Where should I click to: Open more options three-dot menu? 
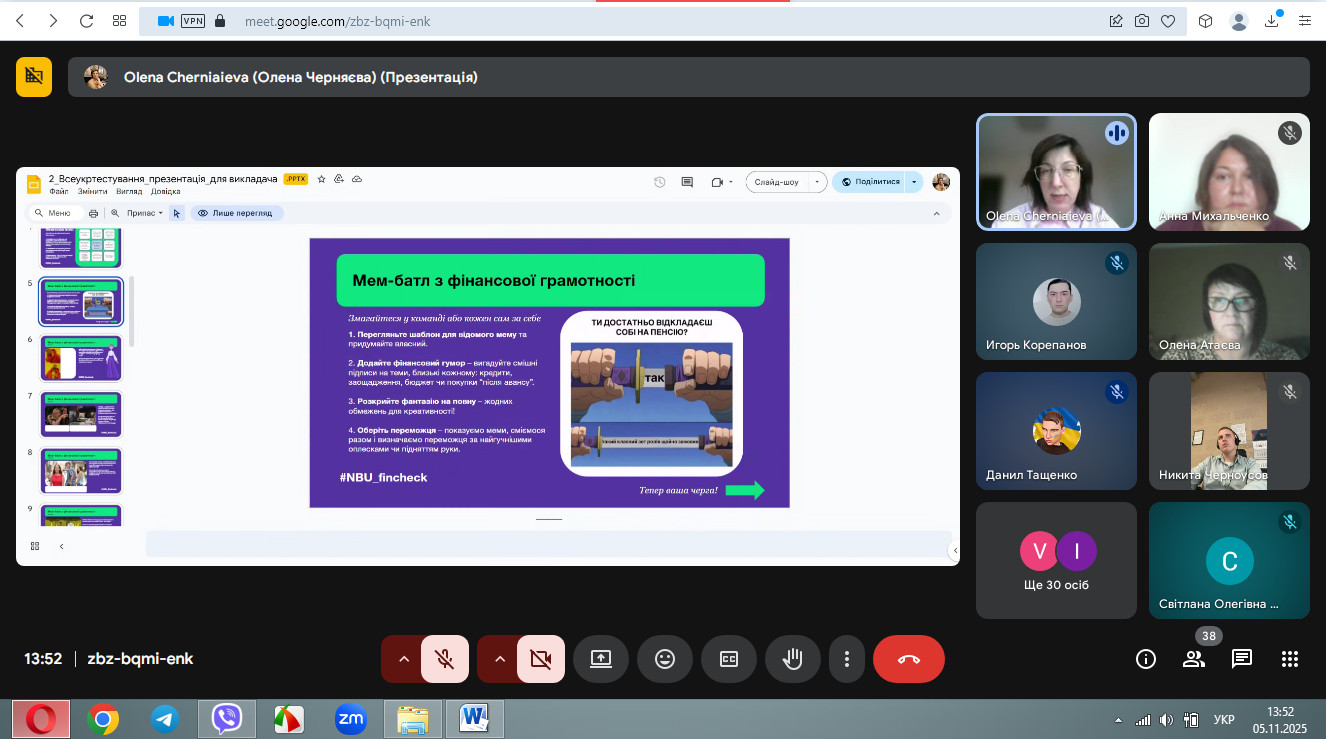(847, 659)
